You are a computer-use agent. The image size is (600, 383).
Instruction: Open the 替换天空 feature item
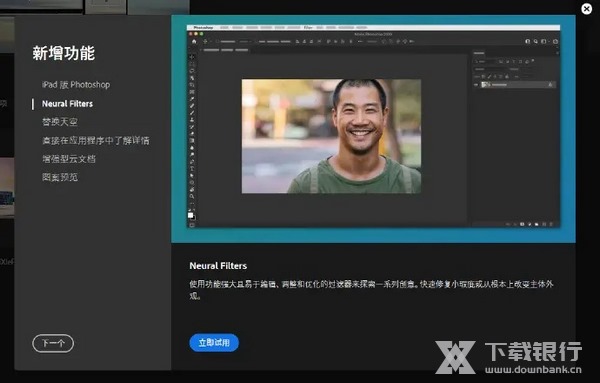(x=60, y=122)
